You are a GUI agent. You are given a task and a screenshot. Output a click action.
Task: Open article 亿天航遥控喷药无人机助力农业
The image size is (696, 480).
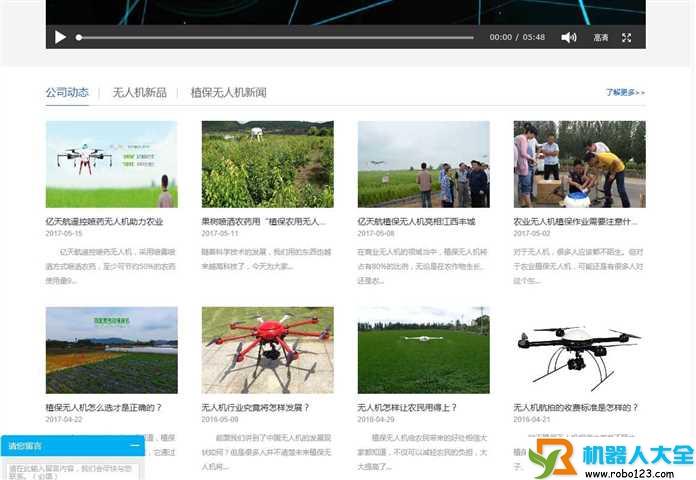click(104, 221)
